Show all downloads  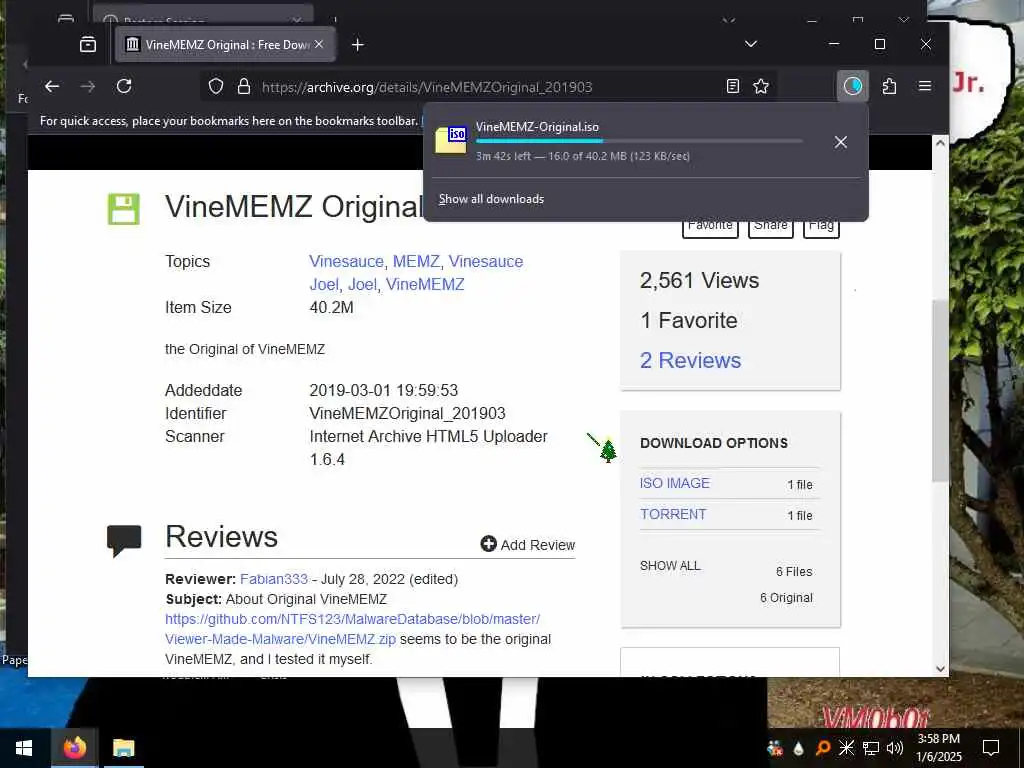tap(491, 199)
